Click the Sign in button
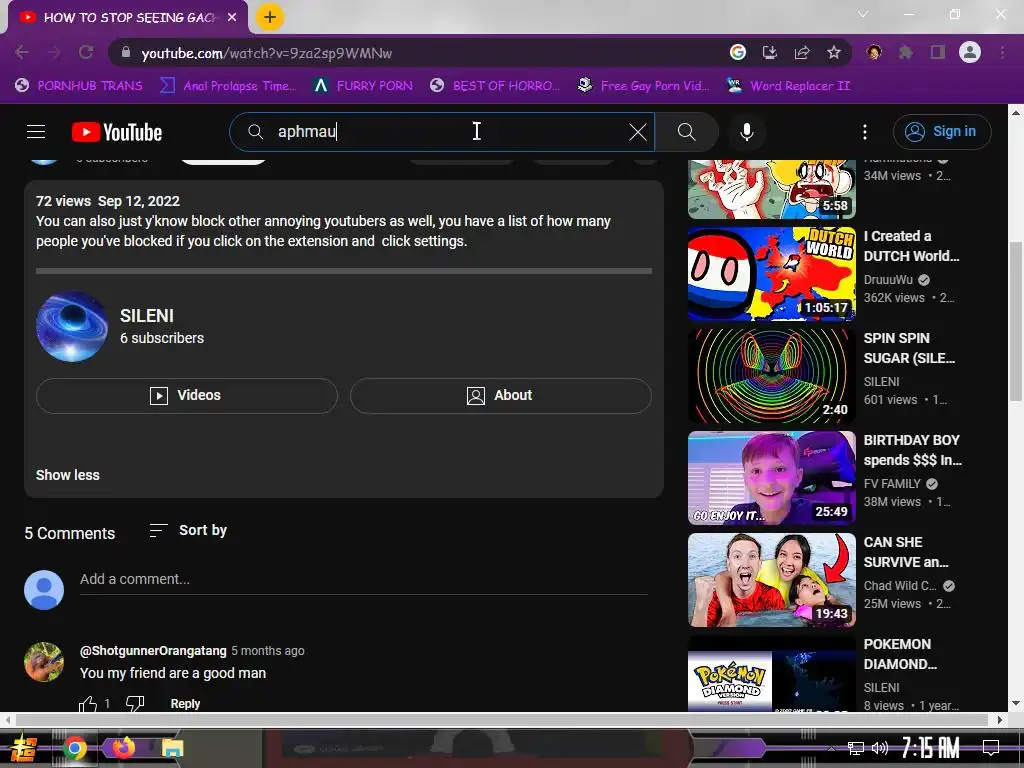Image resolution: width=1024 pixels, height=768 pixels. pyautogui.click(x=942, y=132)
